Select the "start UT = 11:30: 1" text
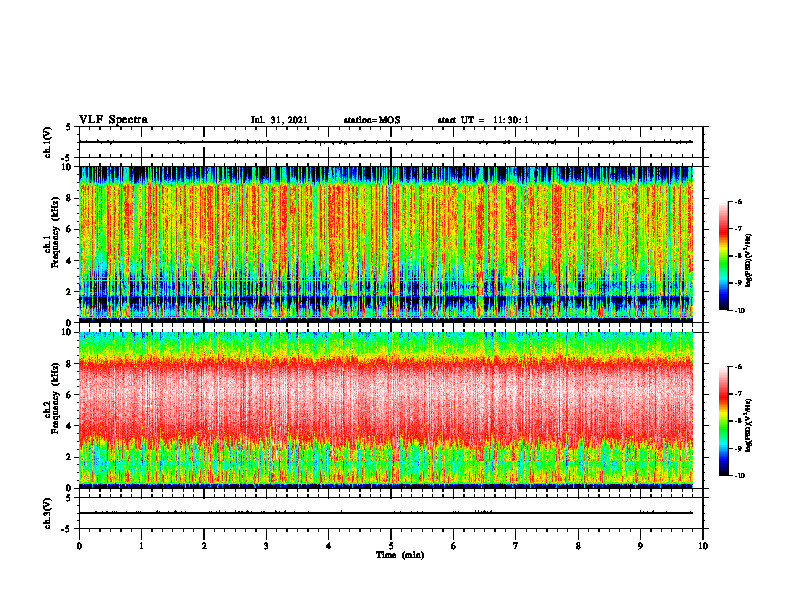 pos(483,120)
